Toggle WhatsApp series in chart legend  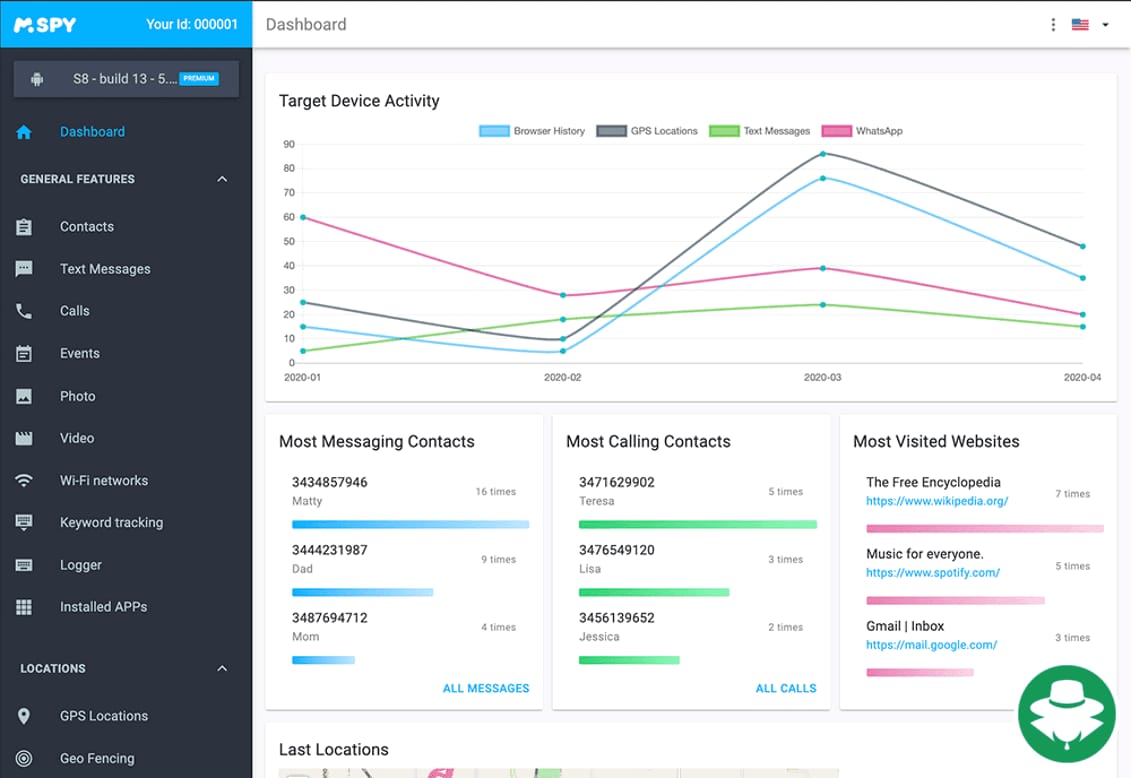pyautogui.click(x=862, y=131)
